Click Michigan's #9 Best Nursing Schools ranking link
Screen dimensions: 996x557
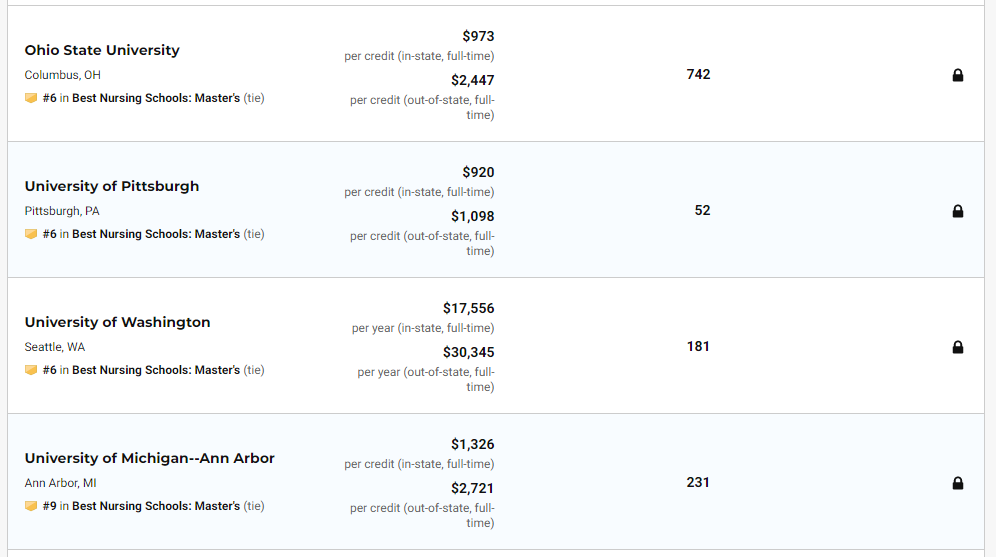tap(155, 506)
